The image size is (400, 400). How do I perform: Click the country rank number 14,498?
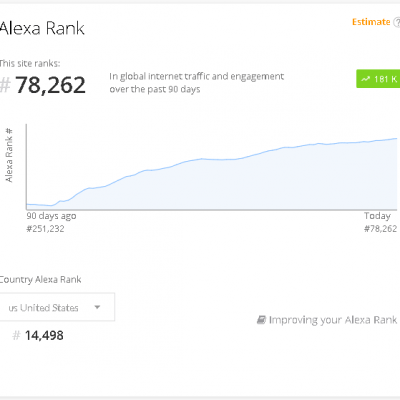(x=44, y=335)
